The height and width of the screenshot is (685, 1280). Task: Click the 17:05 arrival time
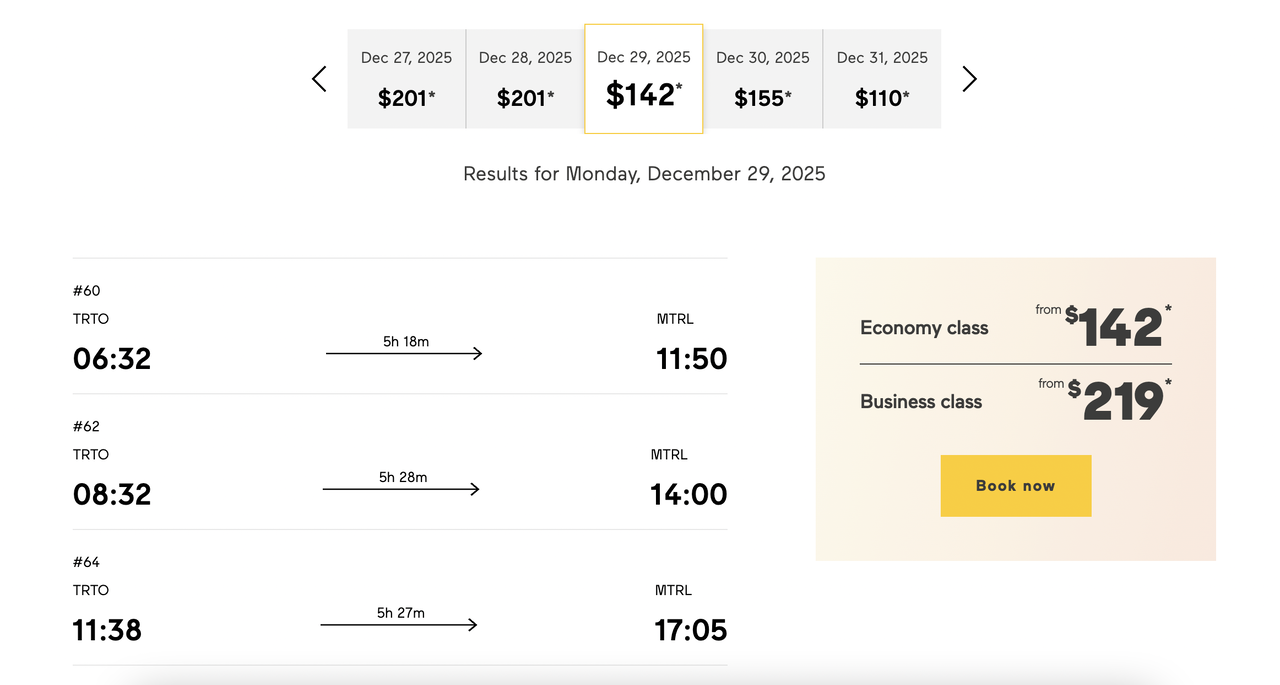point(691,630)
